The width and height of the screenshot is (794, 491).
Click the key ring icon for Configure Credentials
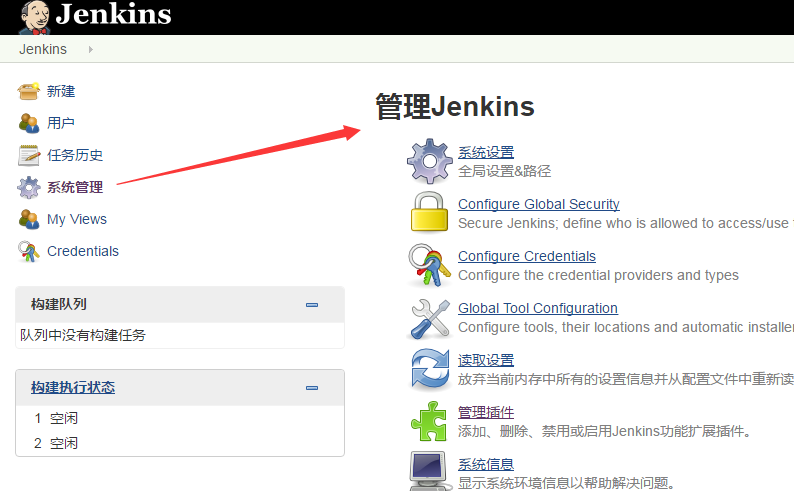(429, 265)
